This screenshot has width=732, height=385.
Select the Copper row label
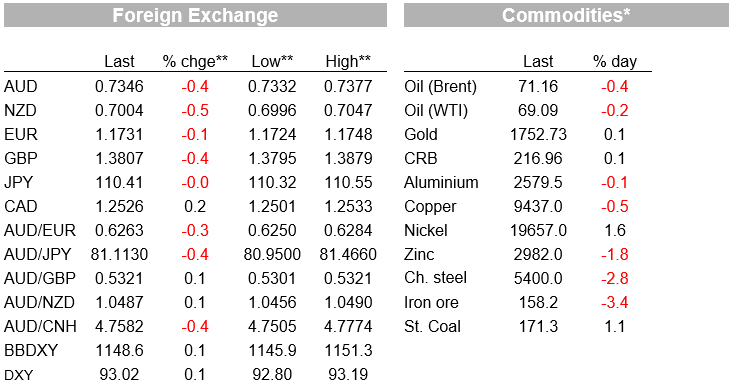coord(430,207)
